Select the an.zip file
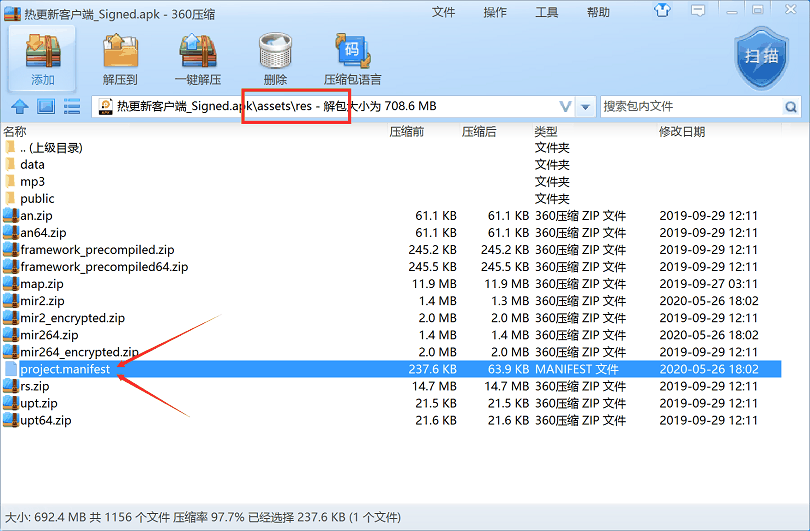 (x=36, y=215)
